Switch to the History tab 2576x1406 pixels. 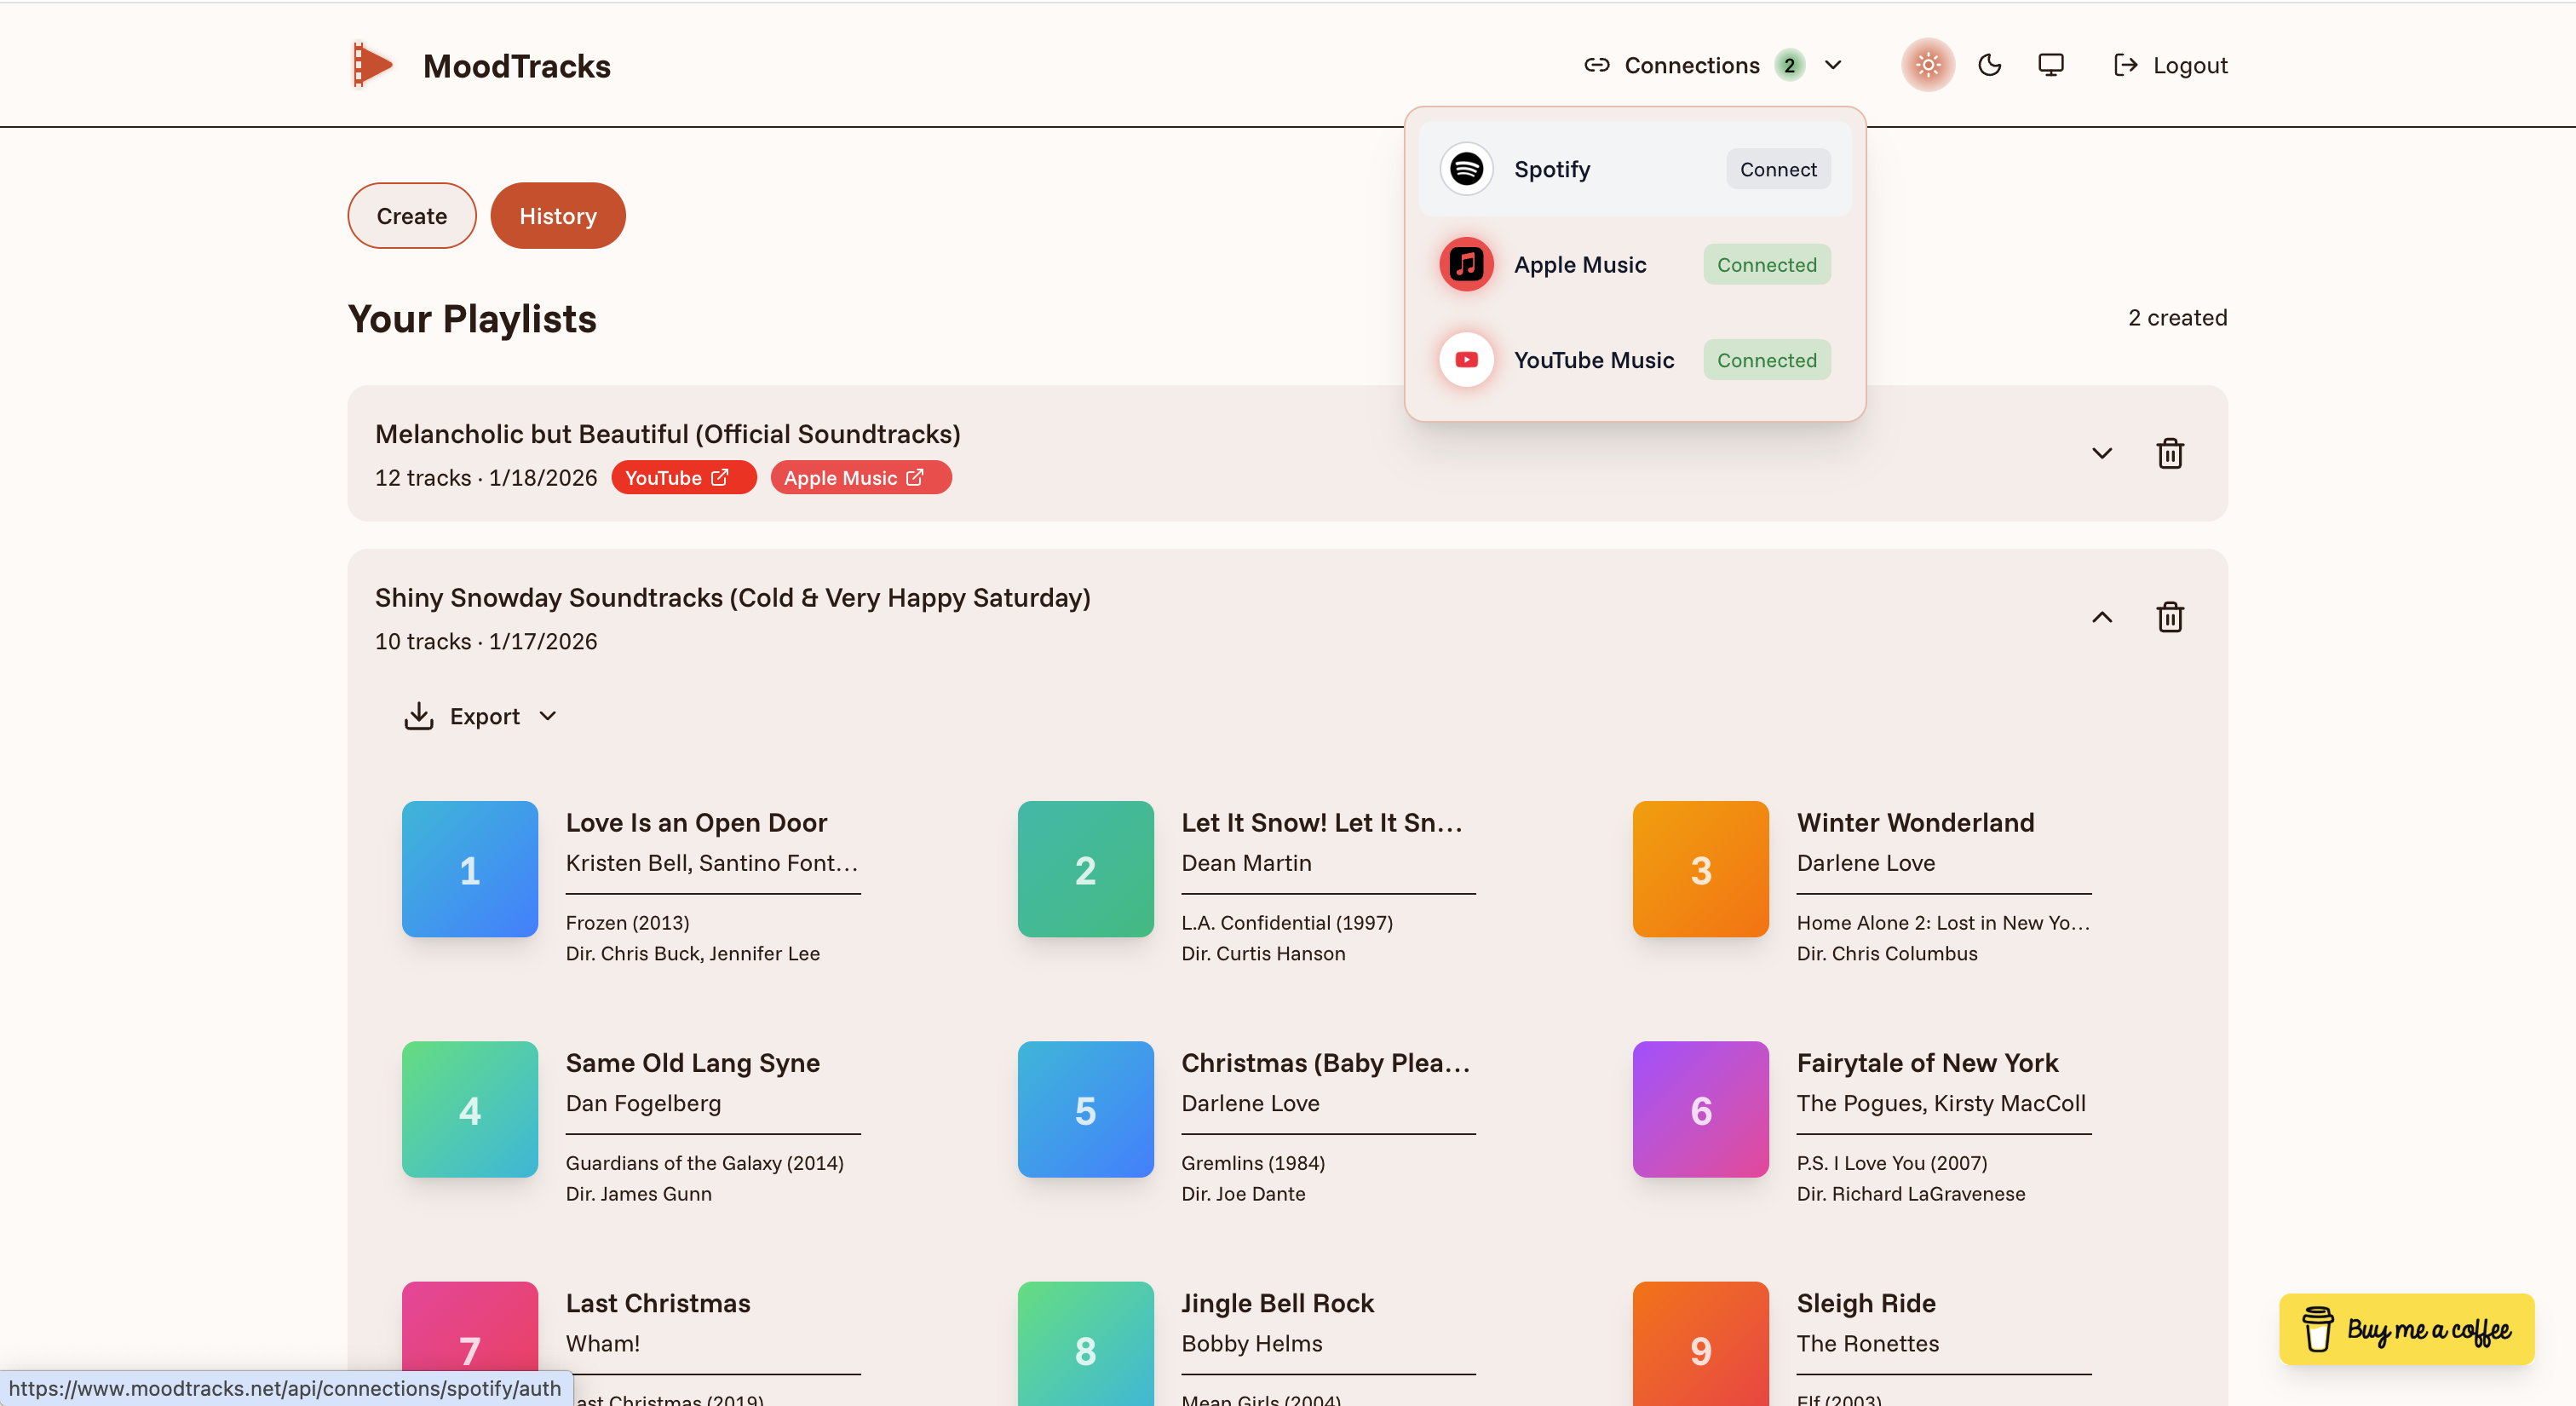557,215
